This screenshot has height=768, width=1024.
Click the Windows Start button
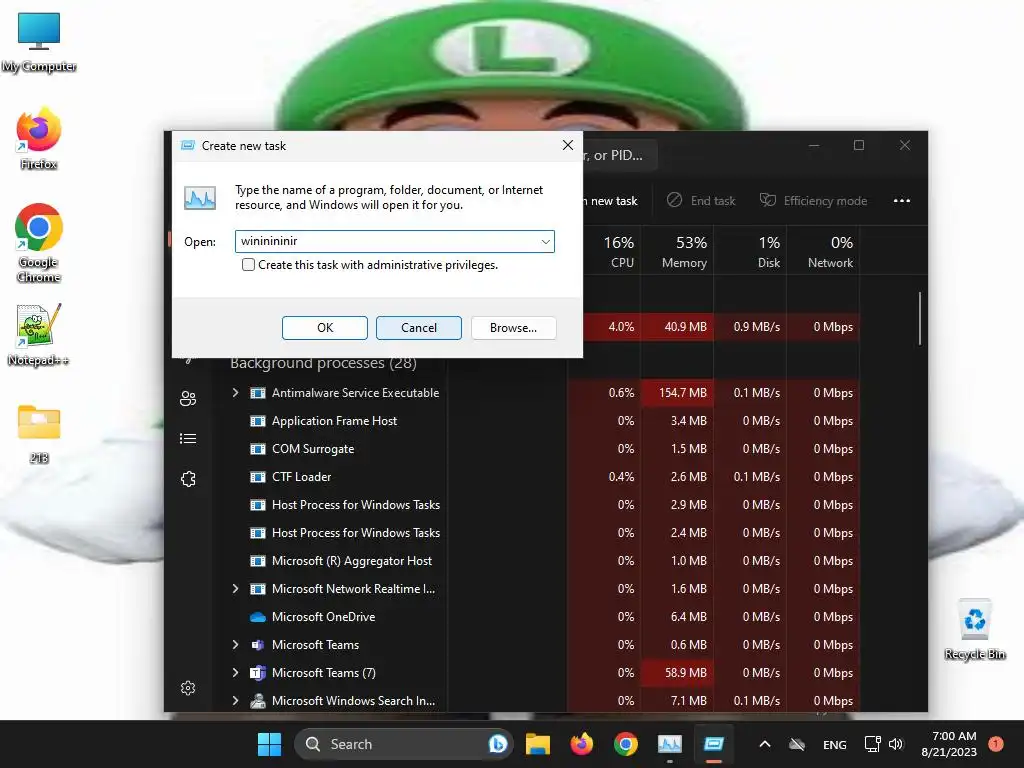[269, 744]
